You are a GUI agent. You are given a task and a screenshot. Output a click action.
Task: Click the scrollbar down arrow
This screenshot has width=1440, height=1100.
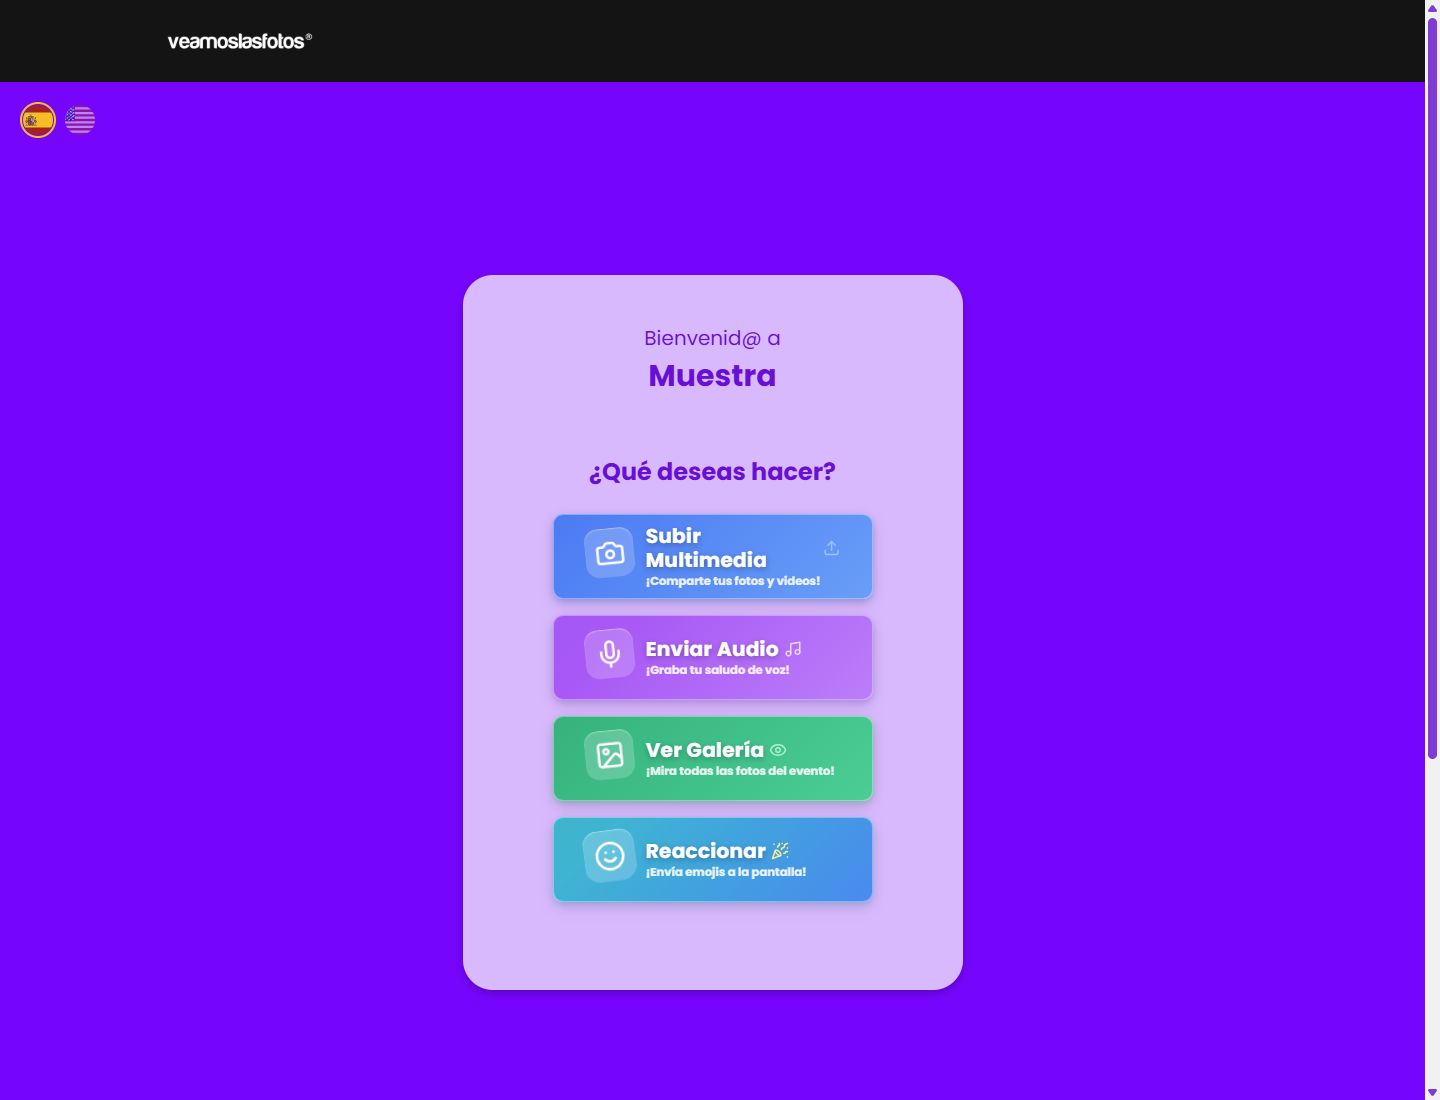click(1432, 1092)
